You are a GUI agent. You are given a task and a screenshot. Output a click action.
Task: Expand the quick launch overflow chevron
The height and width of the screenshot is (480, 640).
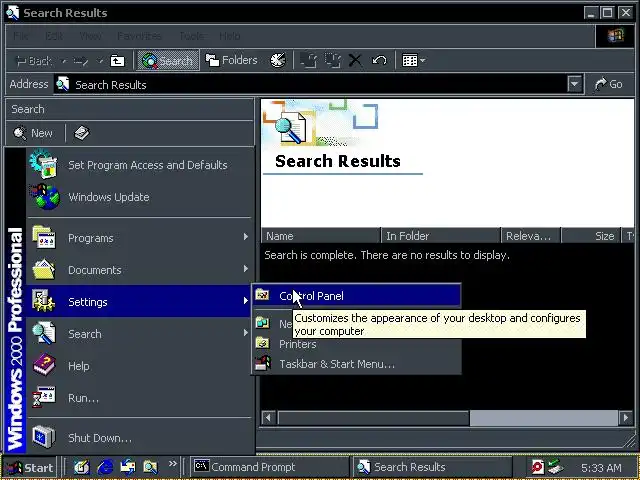tap(173, 463)
